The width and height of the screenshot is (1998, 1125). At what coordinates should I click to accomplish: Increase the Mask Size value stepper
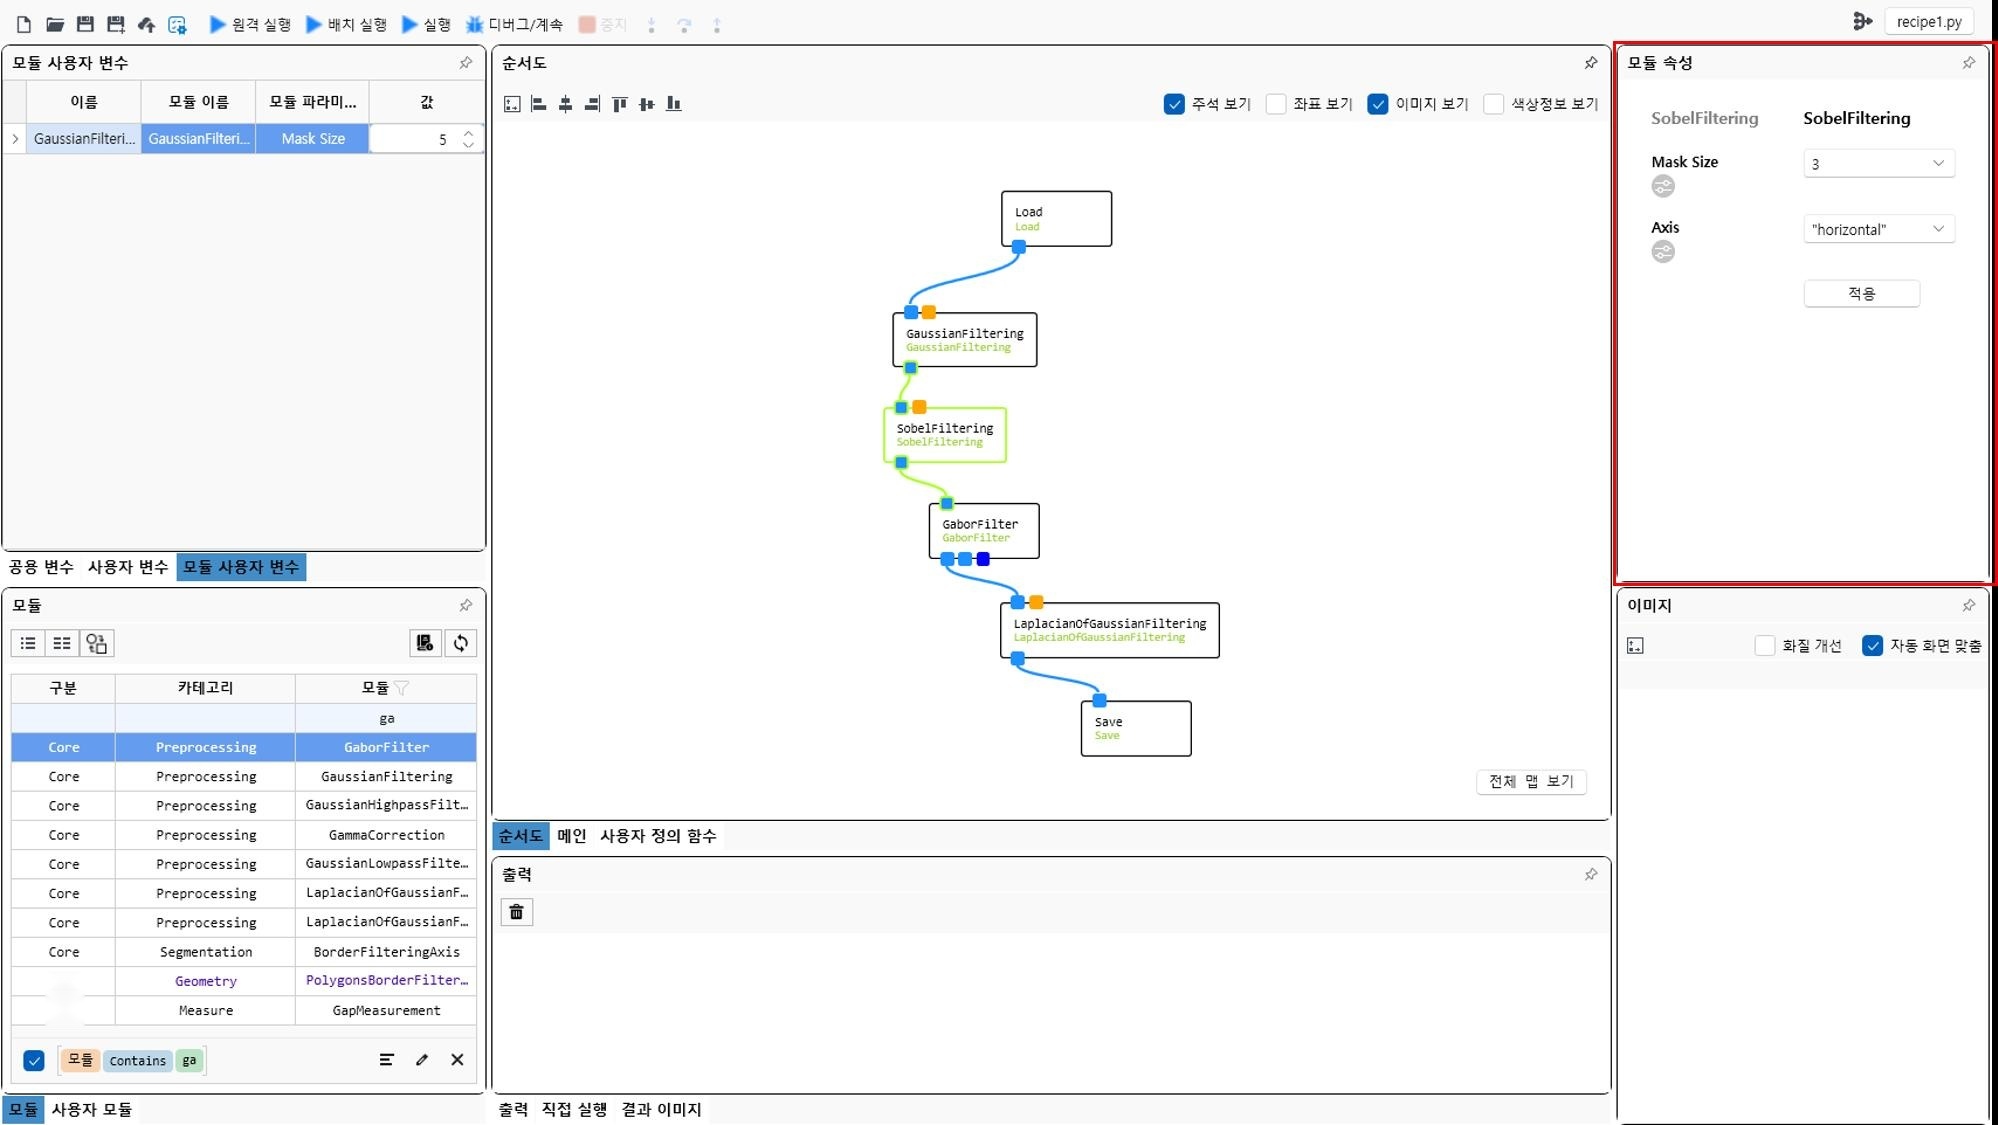pos(468,132)
